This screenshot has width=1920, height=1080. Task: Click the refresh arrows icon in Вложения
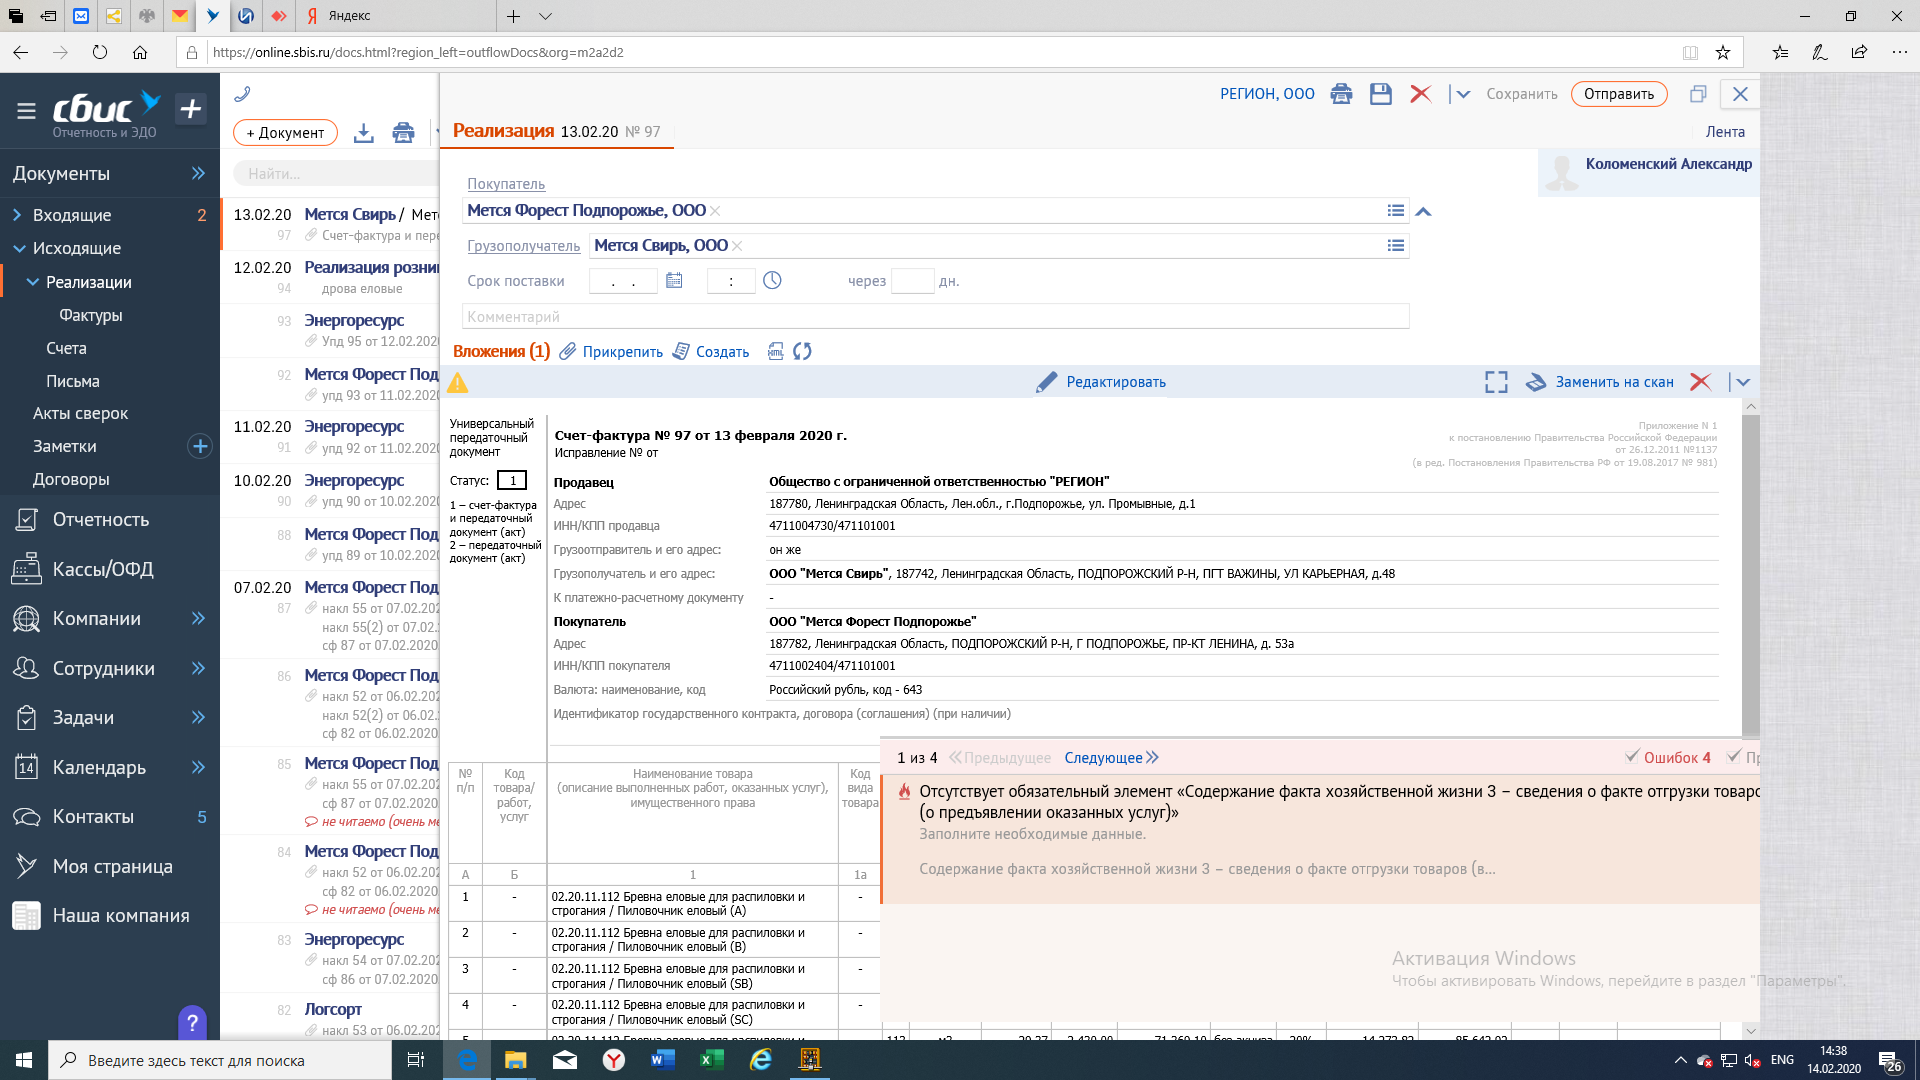pyautogui.click(x=802, y=351)
